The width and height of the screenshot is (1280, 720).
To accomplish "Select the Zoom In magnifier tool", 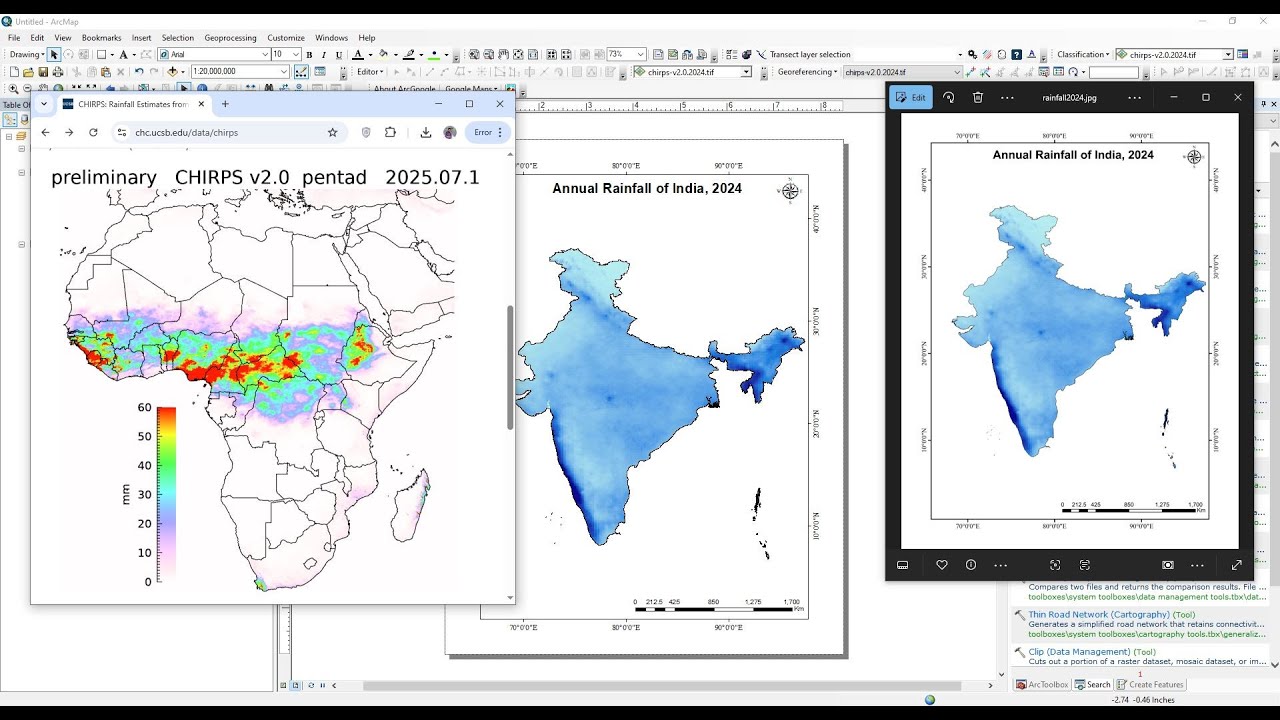I will coord(13,89).
